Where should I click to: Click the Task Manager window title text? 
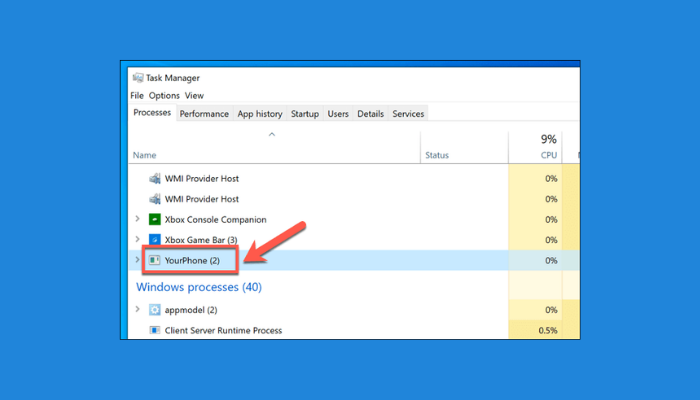tap(173, 78)
